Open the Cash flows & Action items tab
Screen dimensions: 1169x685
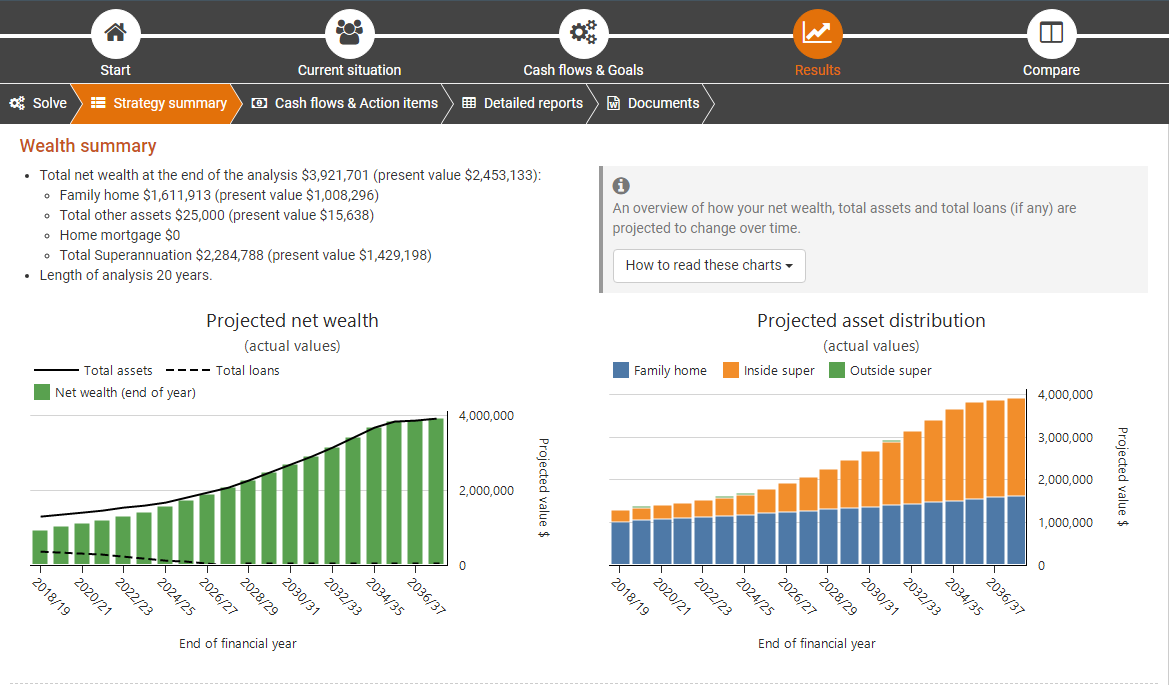point(345,103)
